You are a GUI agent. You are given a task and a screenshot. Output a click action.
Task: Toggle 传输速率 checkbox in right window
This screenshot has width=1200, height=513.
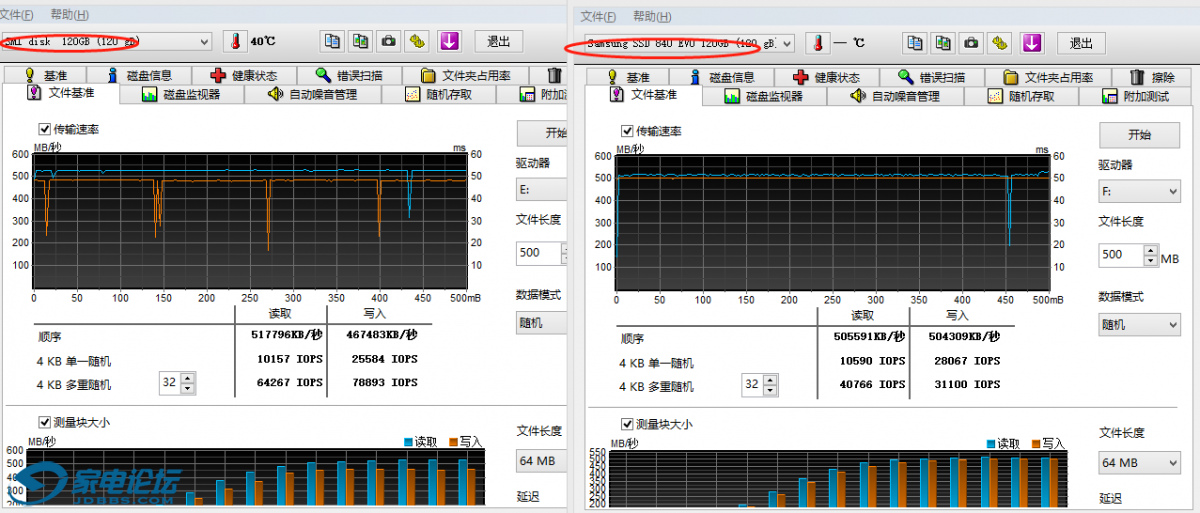(627, 131)
